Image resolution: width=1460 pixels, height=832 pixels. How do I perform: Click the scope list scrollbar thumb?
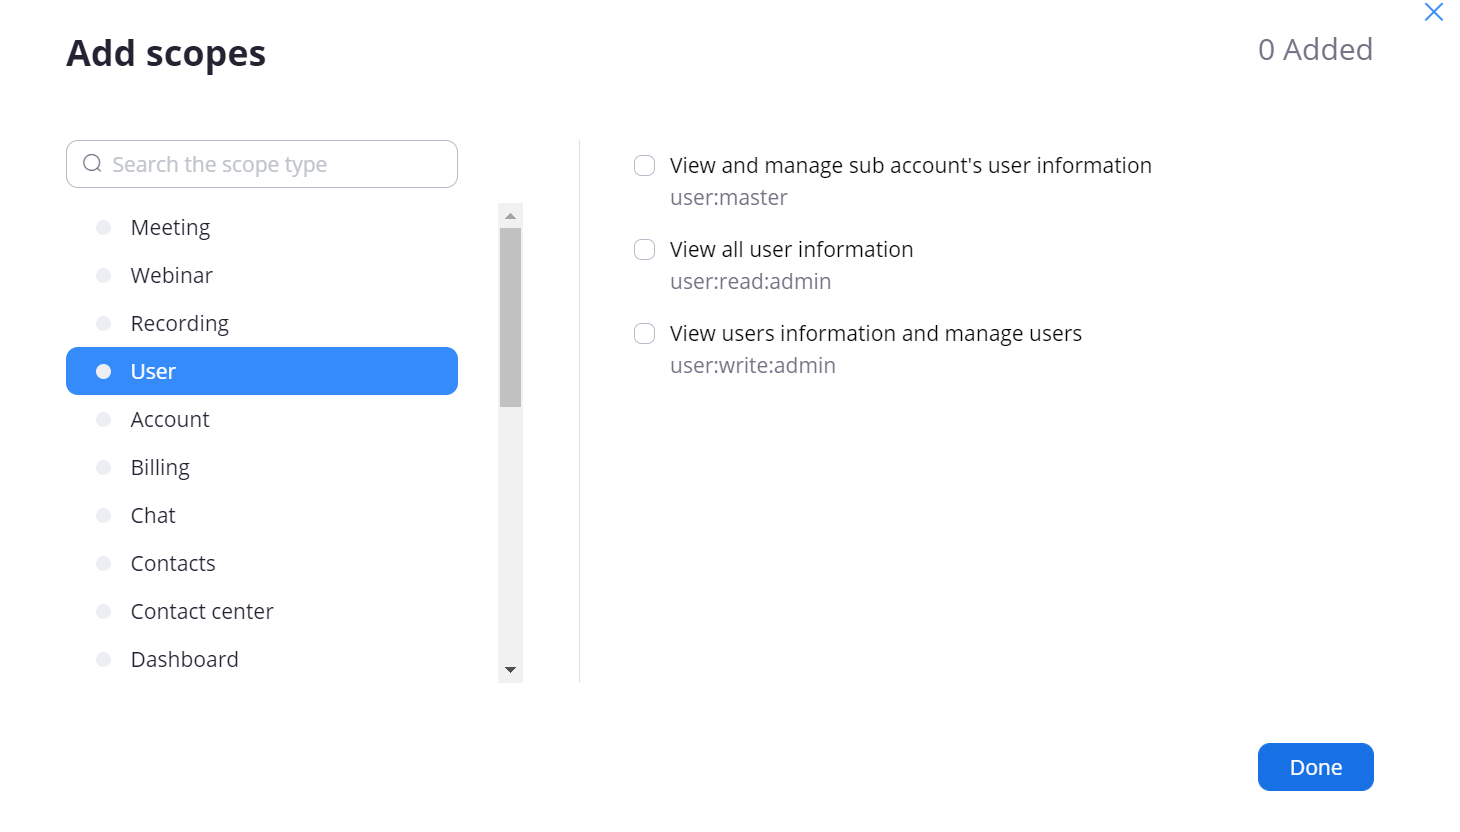tap(510, 317)
